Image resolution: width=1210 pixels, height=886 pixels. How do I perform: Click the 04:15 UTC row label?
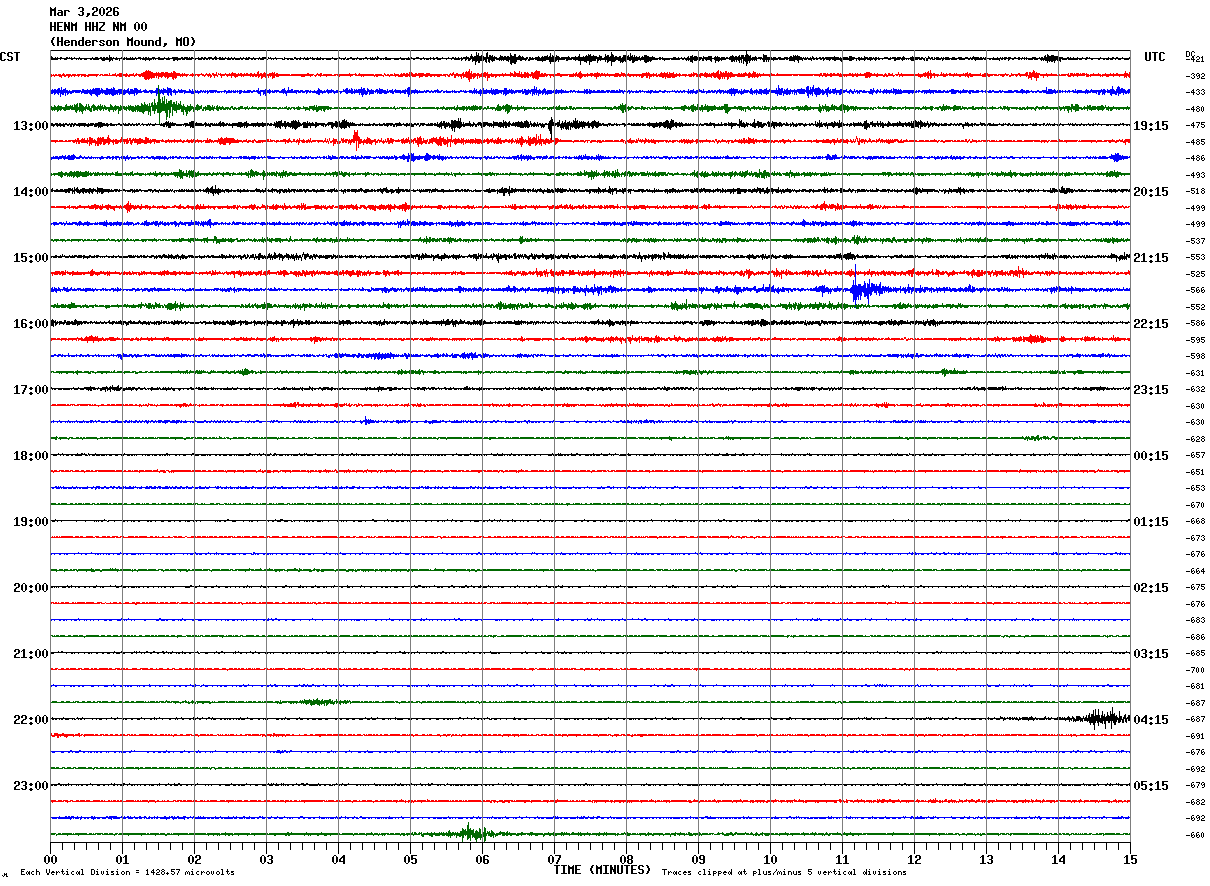click(1150, 720)
